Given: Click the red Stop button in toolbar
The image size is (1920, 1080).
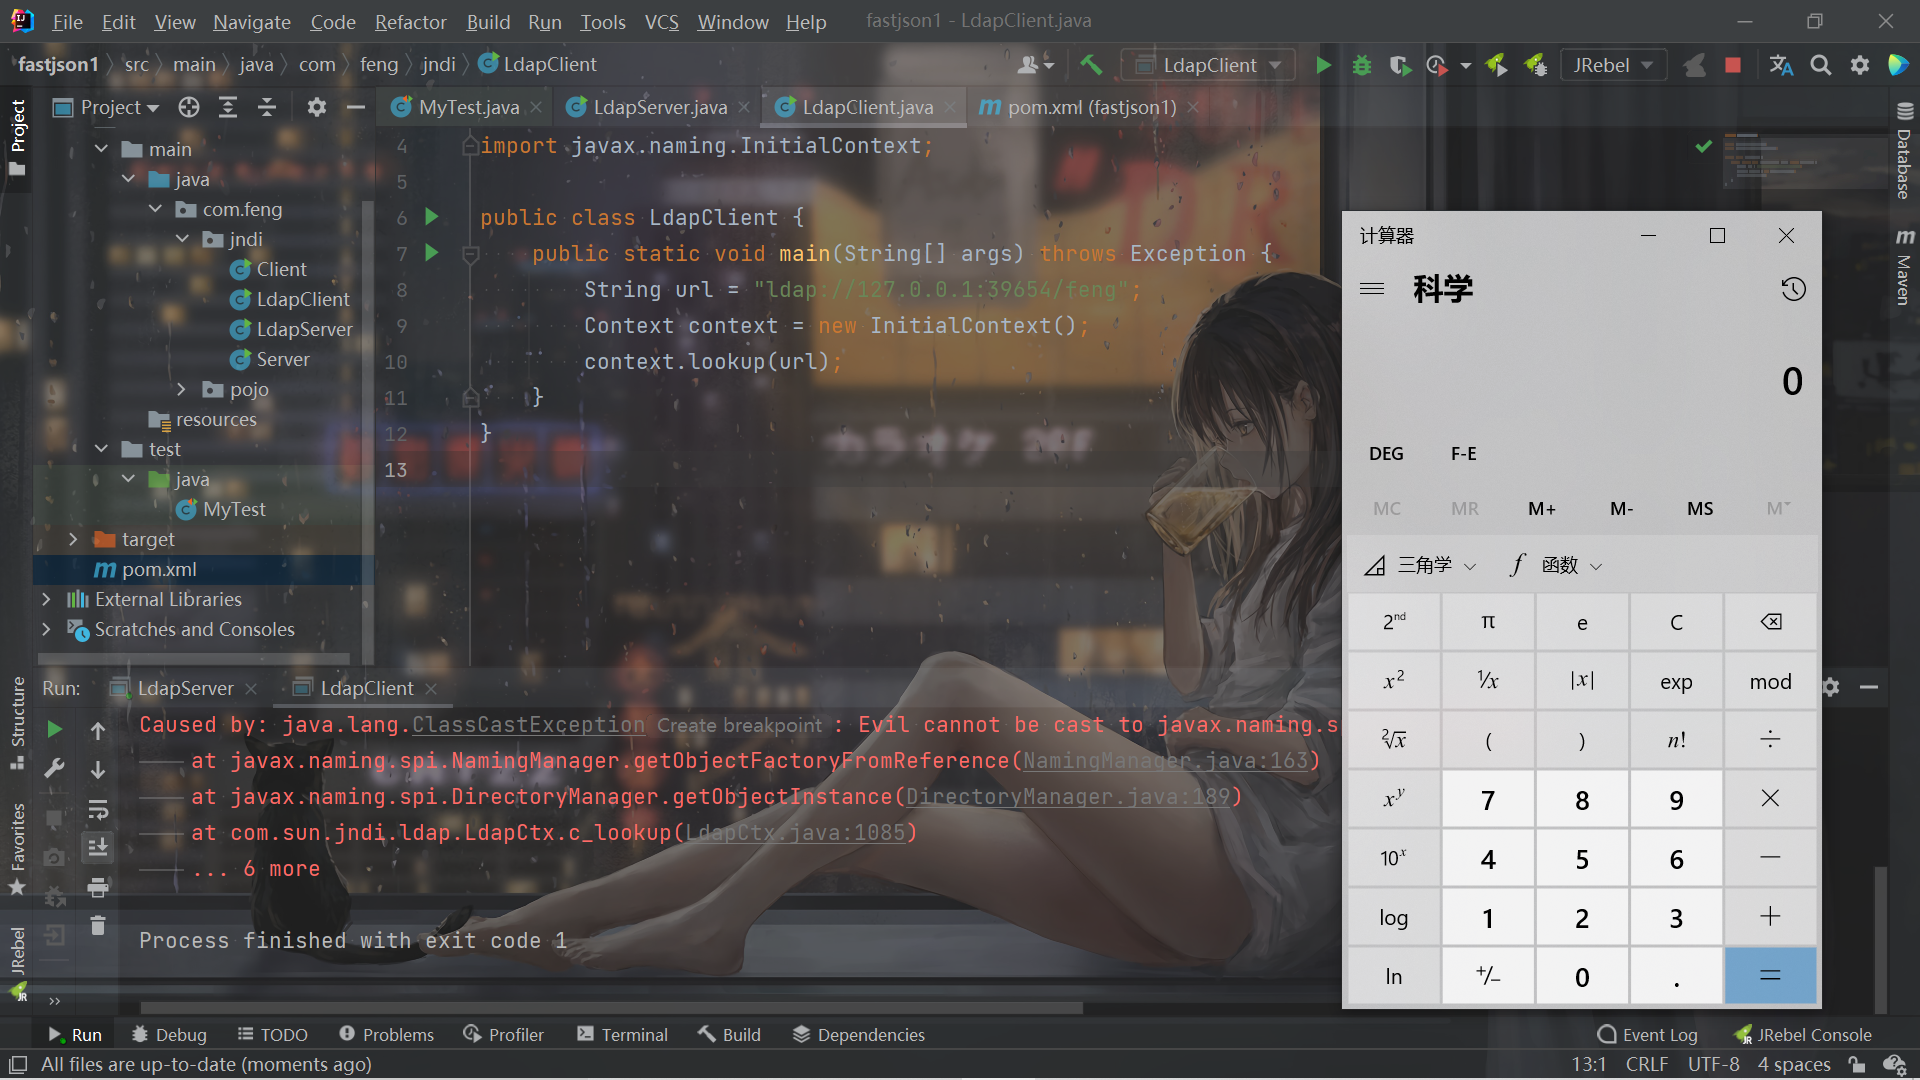Looking at the screenshot, I should pos(1733,65).
